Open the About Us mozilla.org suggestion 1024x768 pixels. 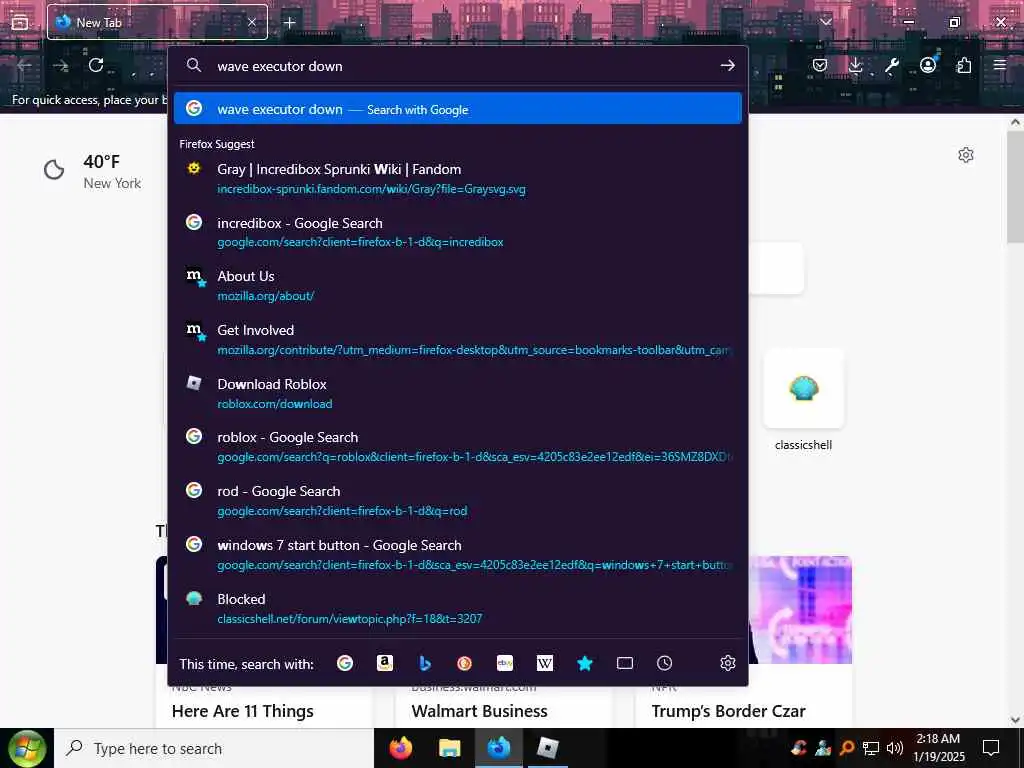[458, 285]
